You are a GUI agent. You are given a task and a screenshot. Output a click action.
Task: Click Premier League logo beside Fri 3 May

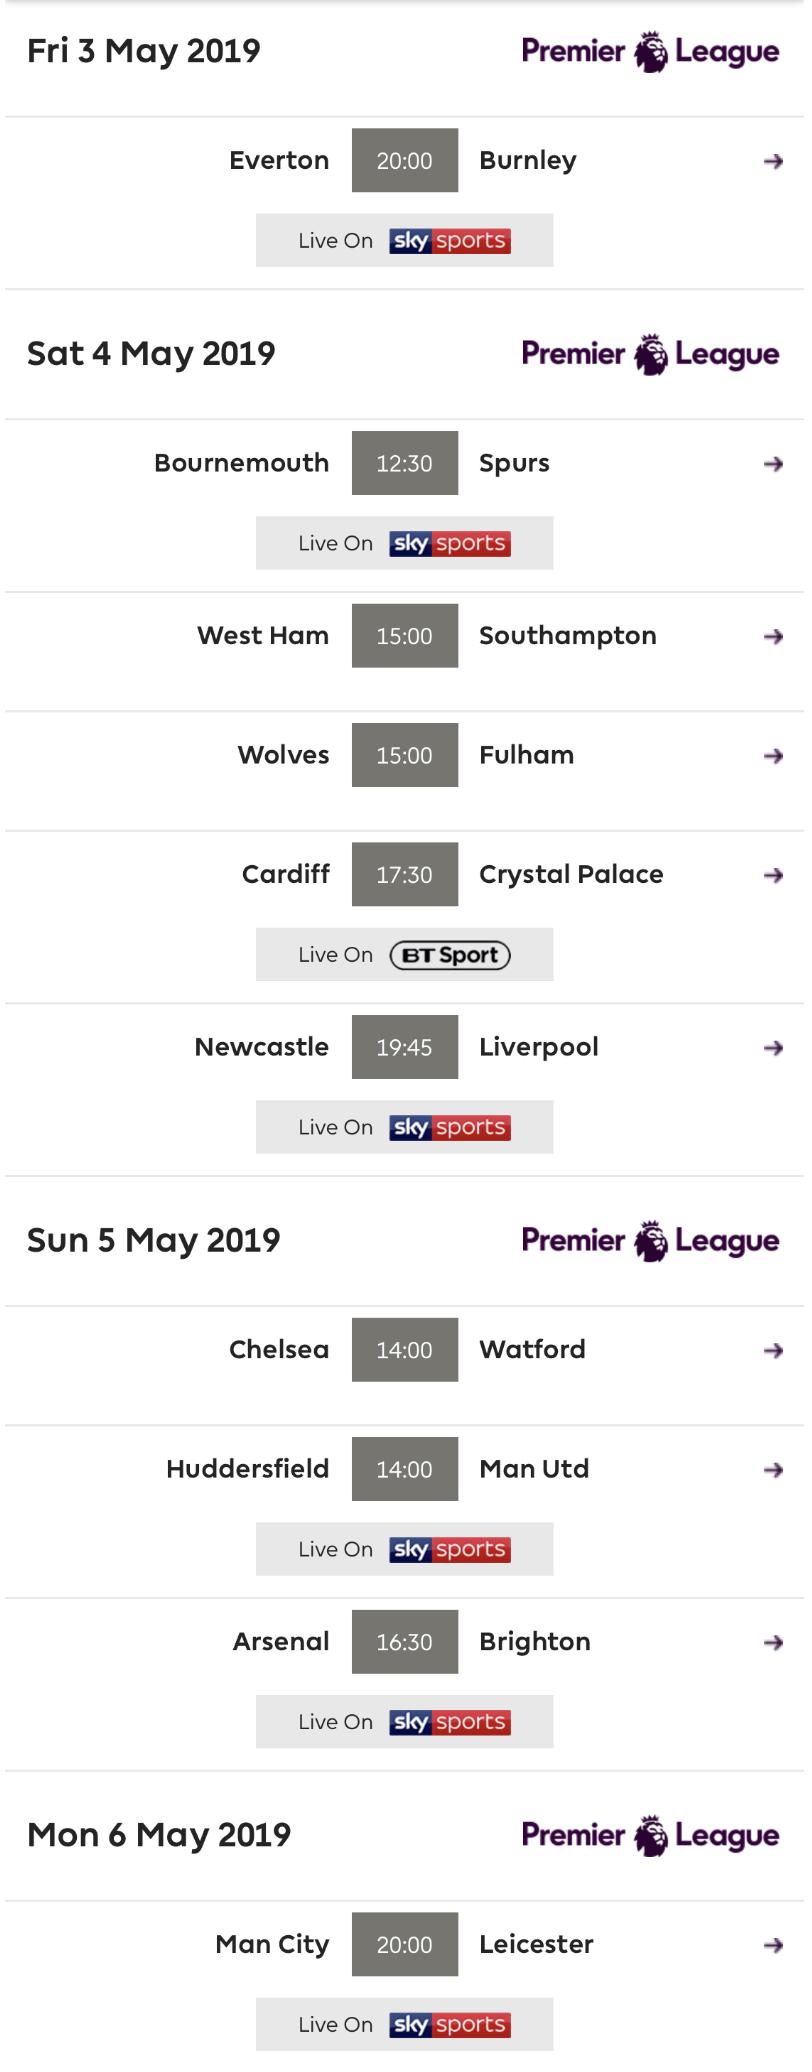click(650, 51)
